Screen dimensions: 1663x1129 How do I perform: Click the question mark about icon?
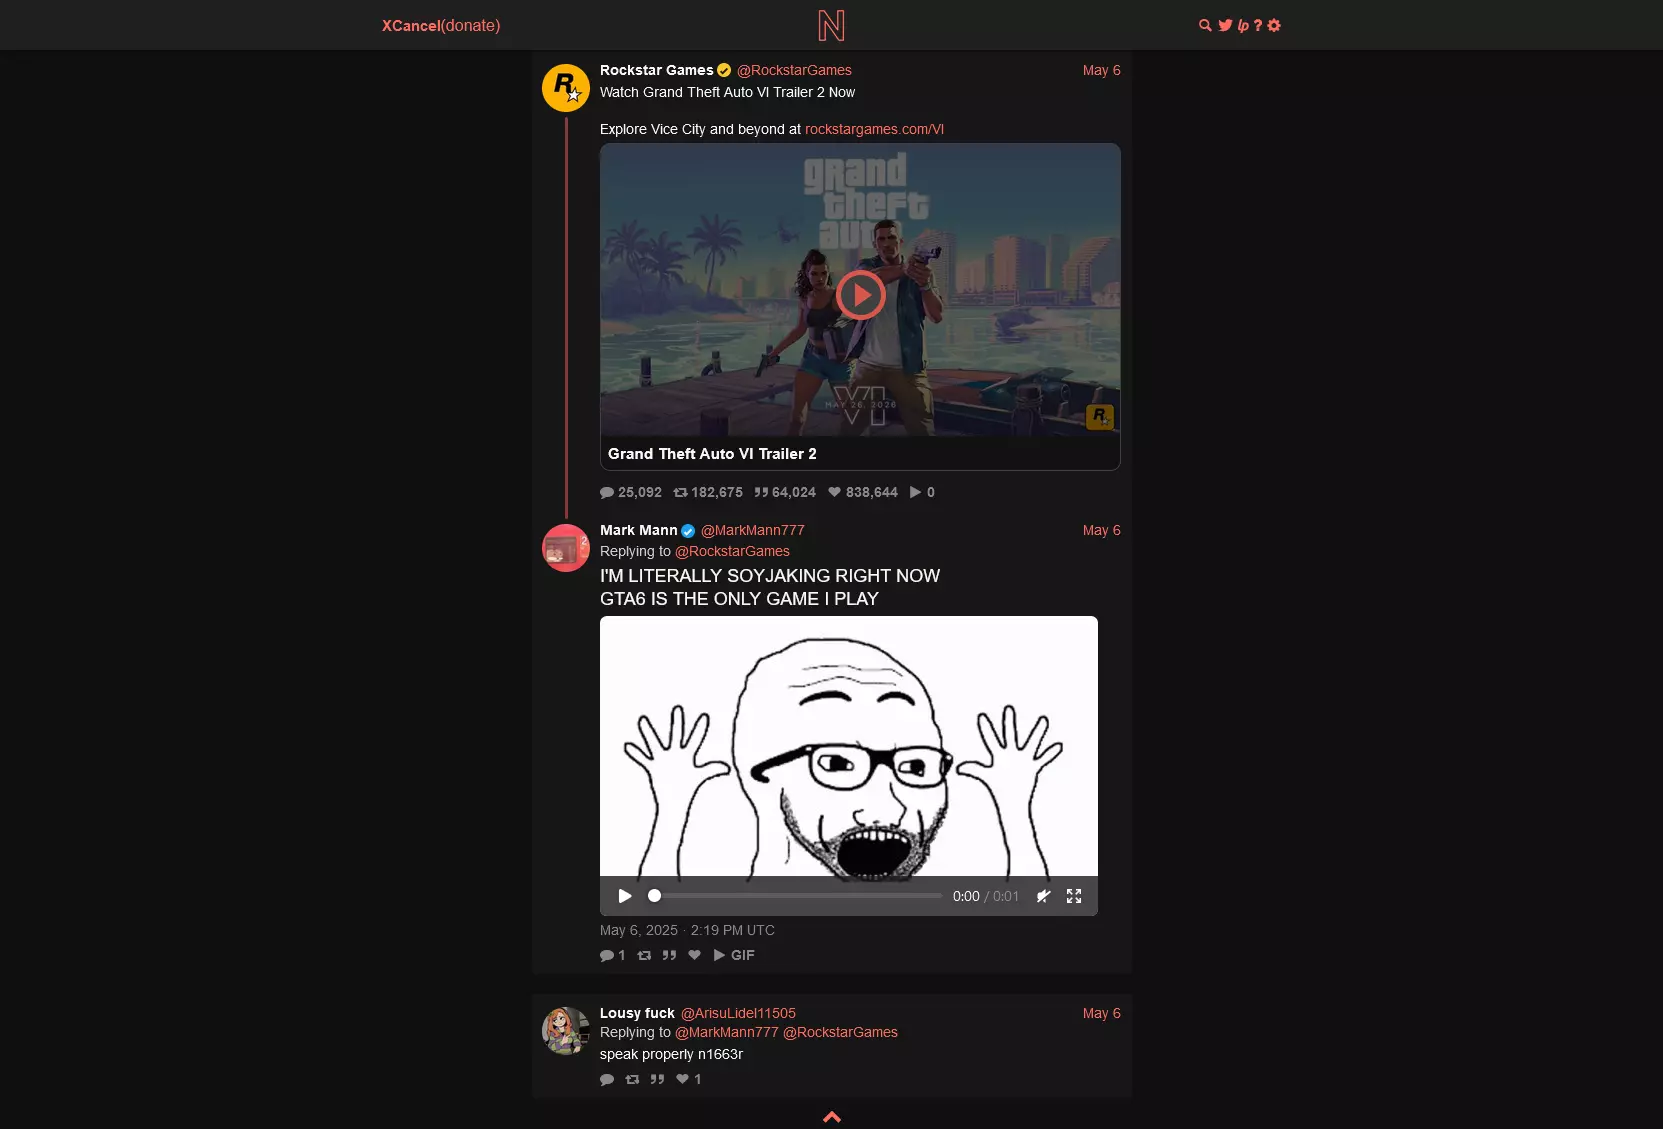pyautogui.click(x=1258, y=26)
